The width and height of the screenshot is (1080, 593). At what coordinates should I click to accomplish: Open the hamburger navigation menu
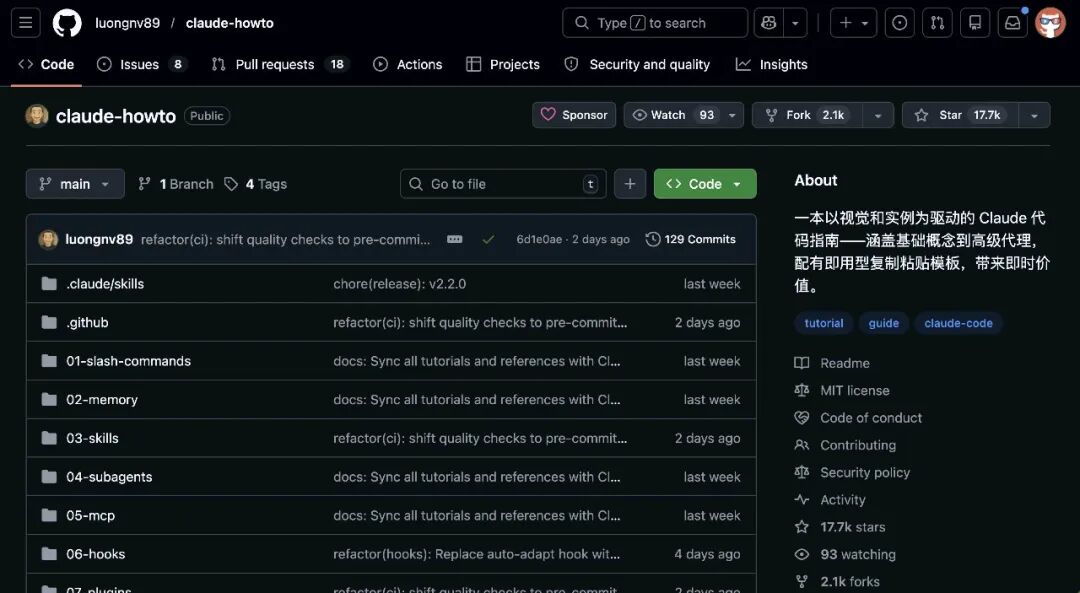point(25,23)
